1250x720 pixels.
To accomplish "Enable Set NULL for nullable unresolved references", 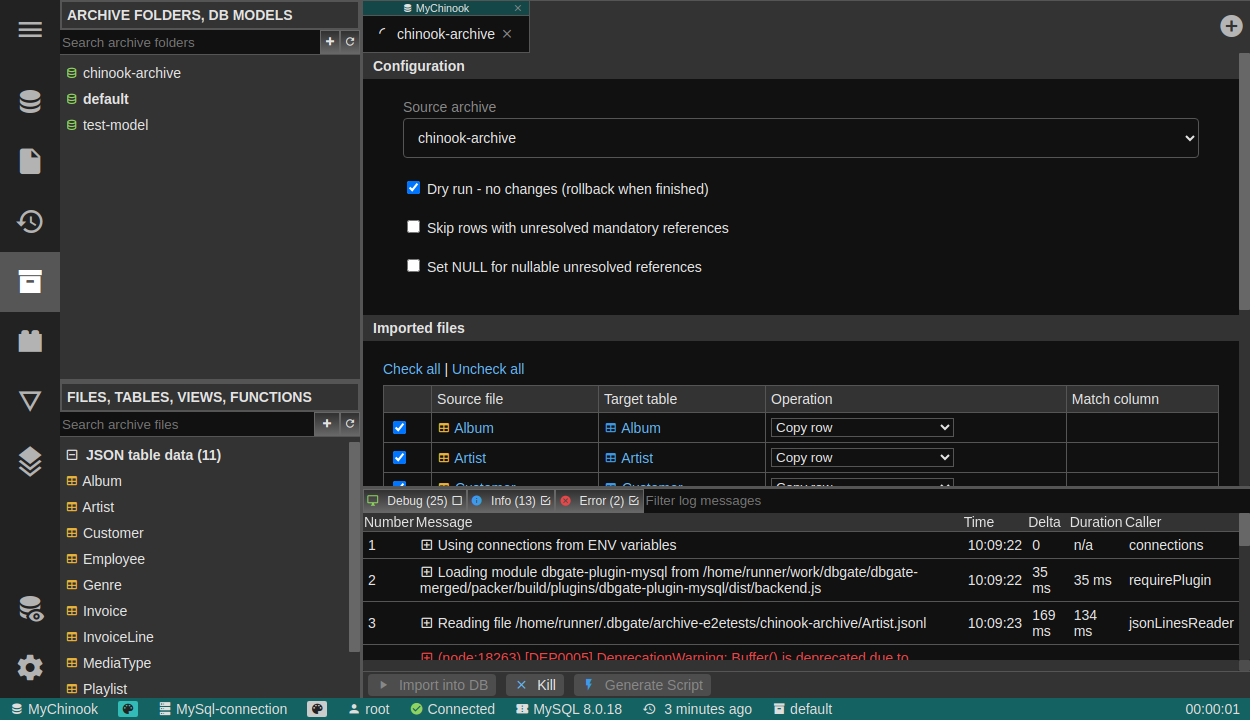I will point(413,266).
